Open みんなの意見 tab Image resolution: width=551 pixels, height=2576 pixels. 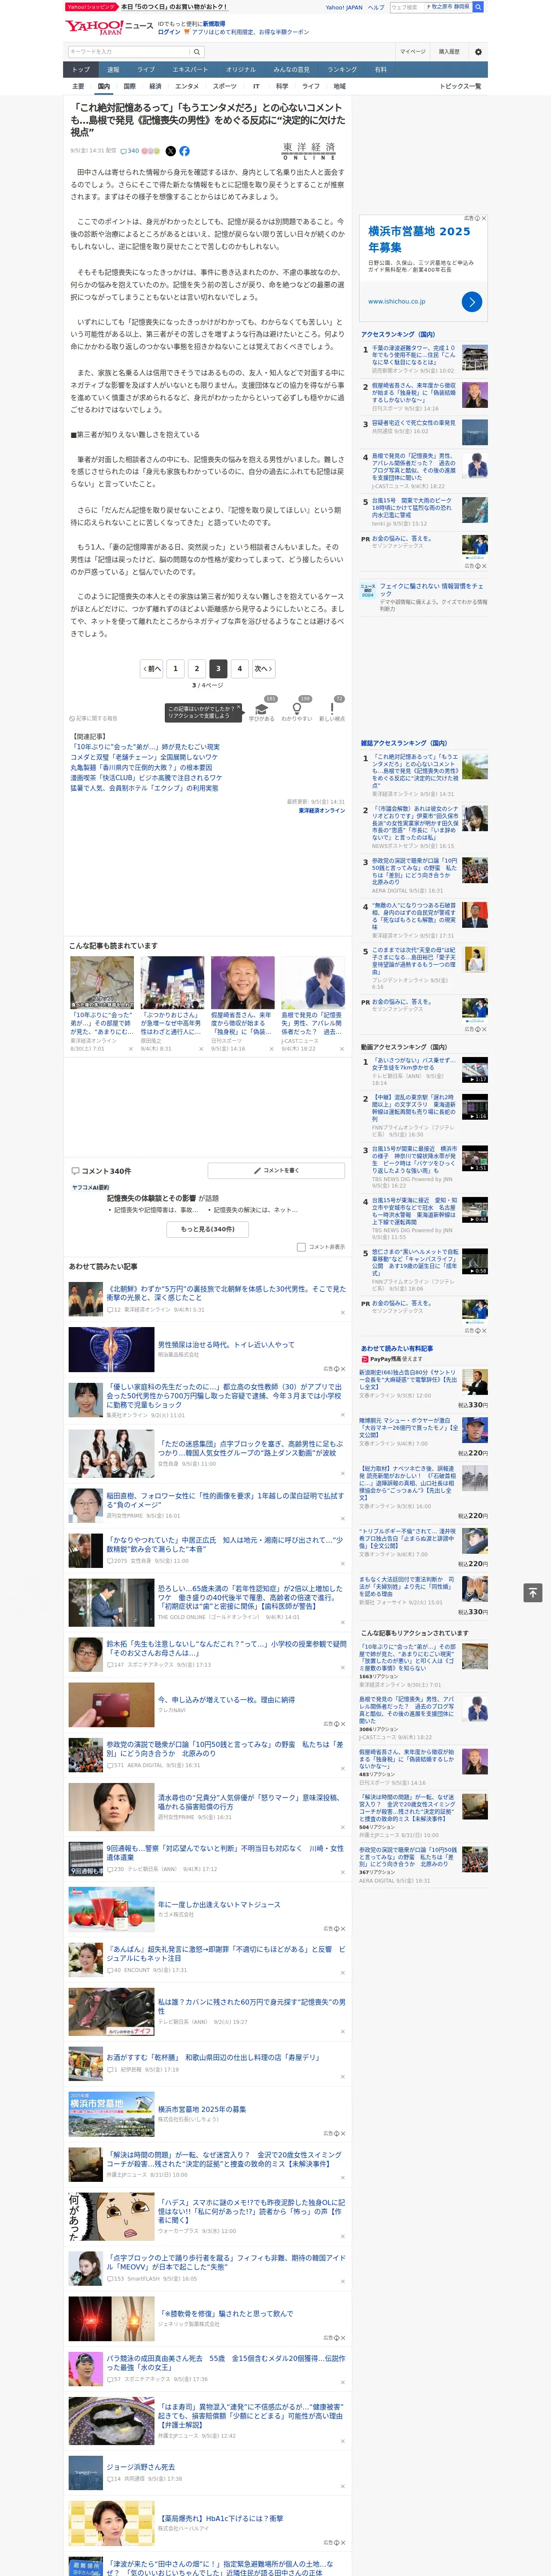[291, 70]
